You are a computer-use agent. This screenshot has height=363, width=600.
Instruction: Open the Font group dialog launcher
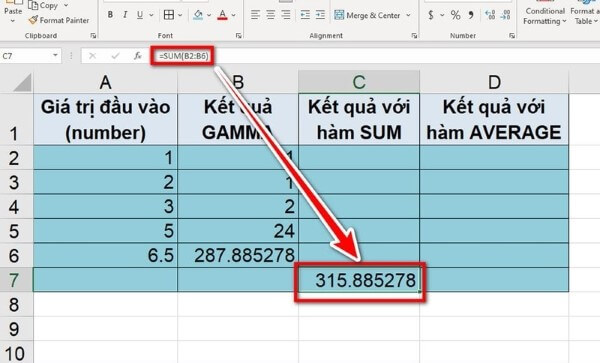238,36
